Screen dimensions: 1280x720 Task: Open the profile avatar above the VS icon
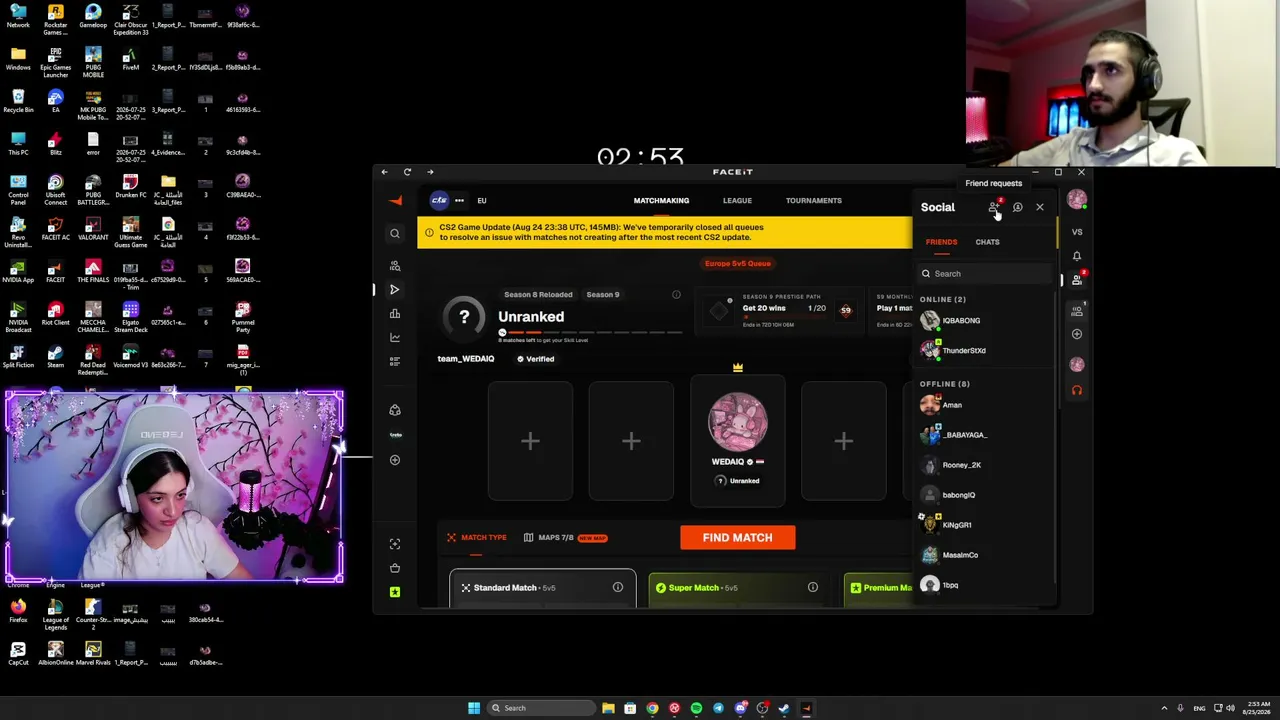click(1077, 200)
